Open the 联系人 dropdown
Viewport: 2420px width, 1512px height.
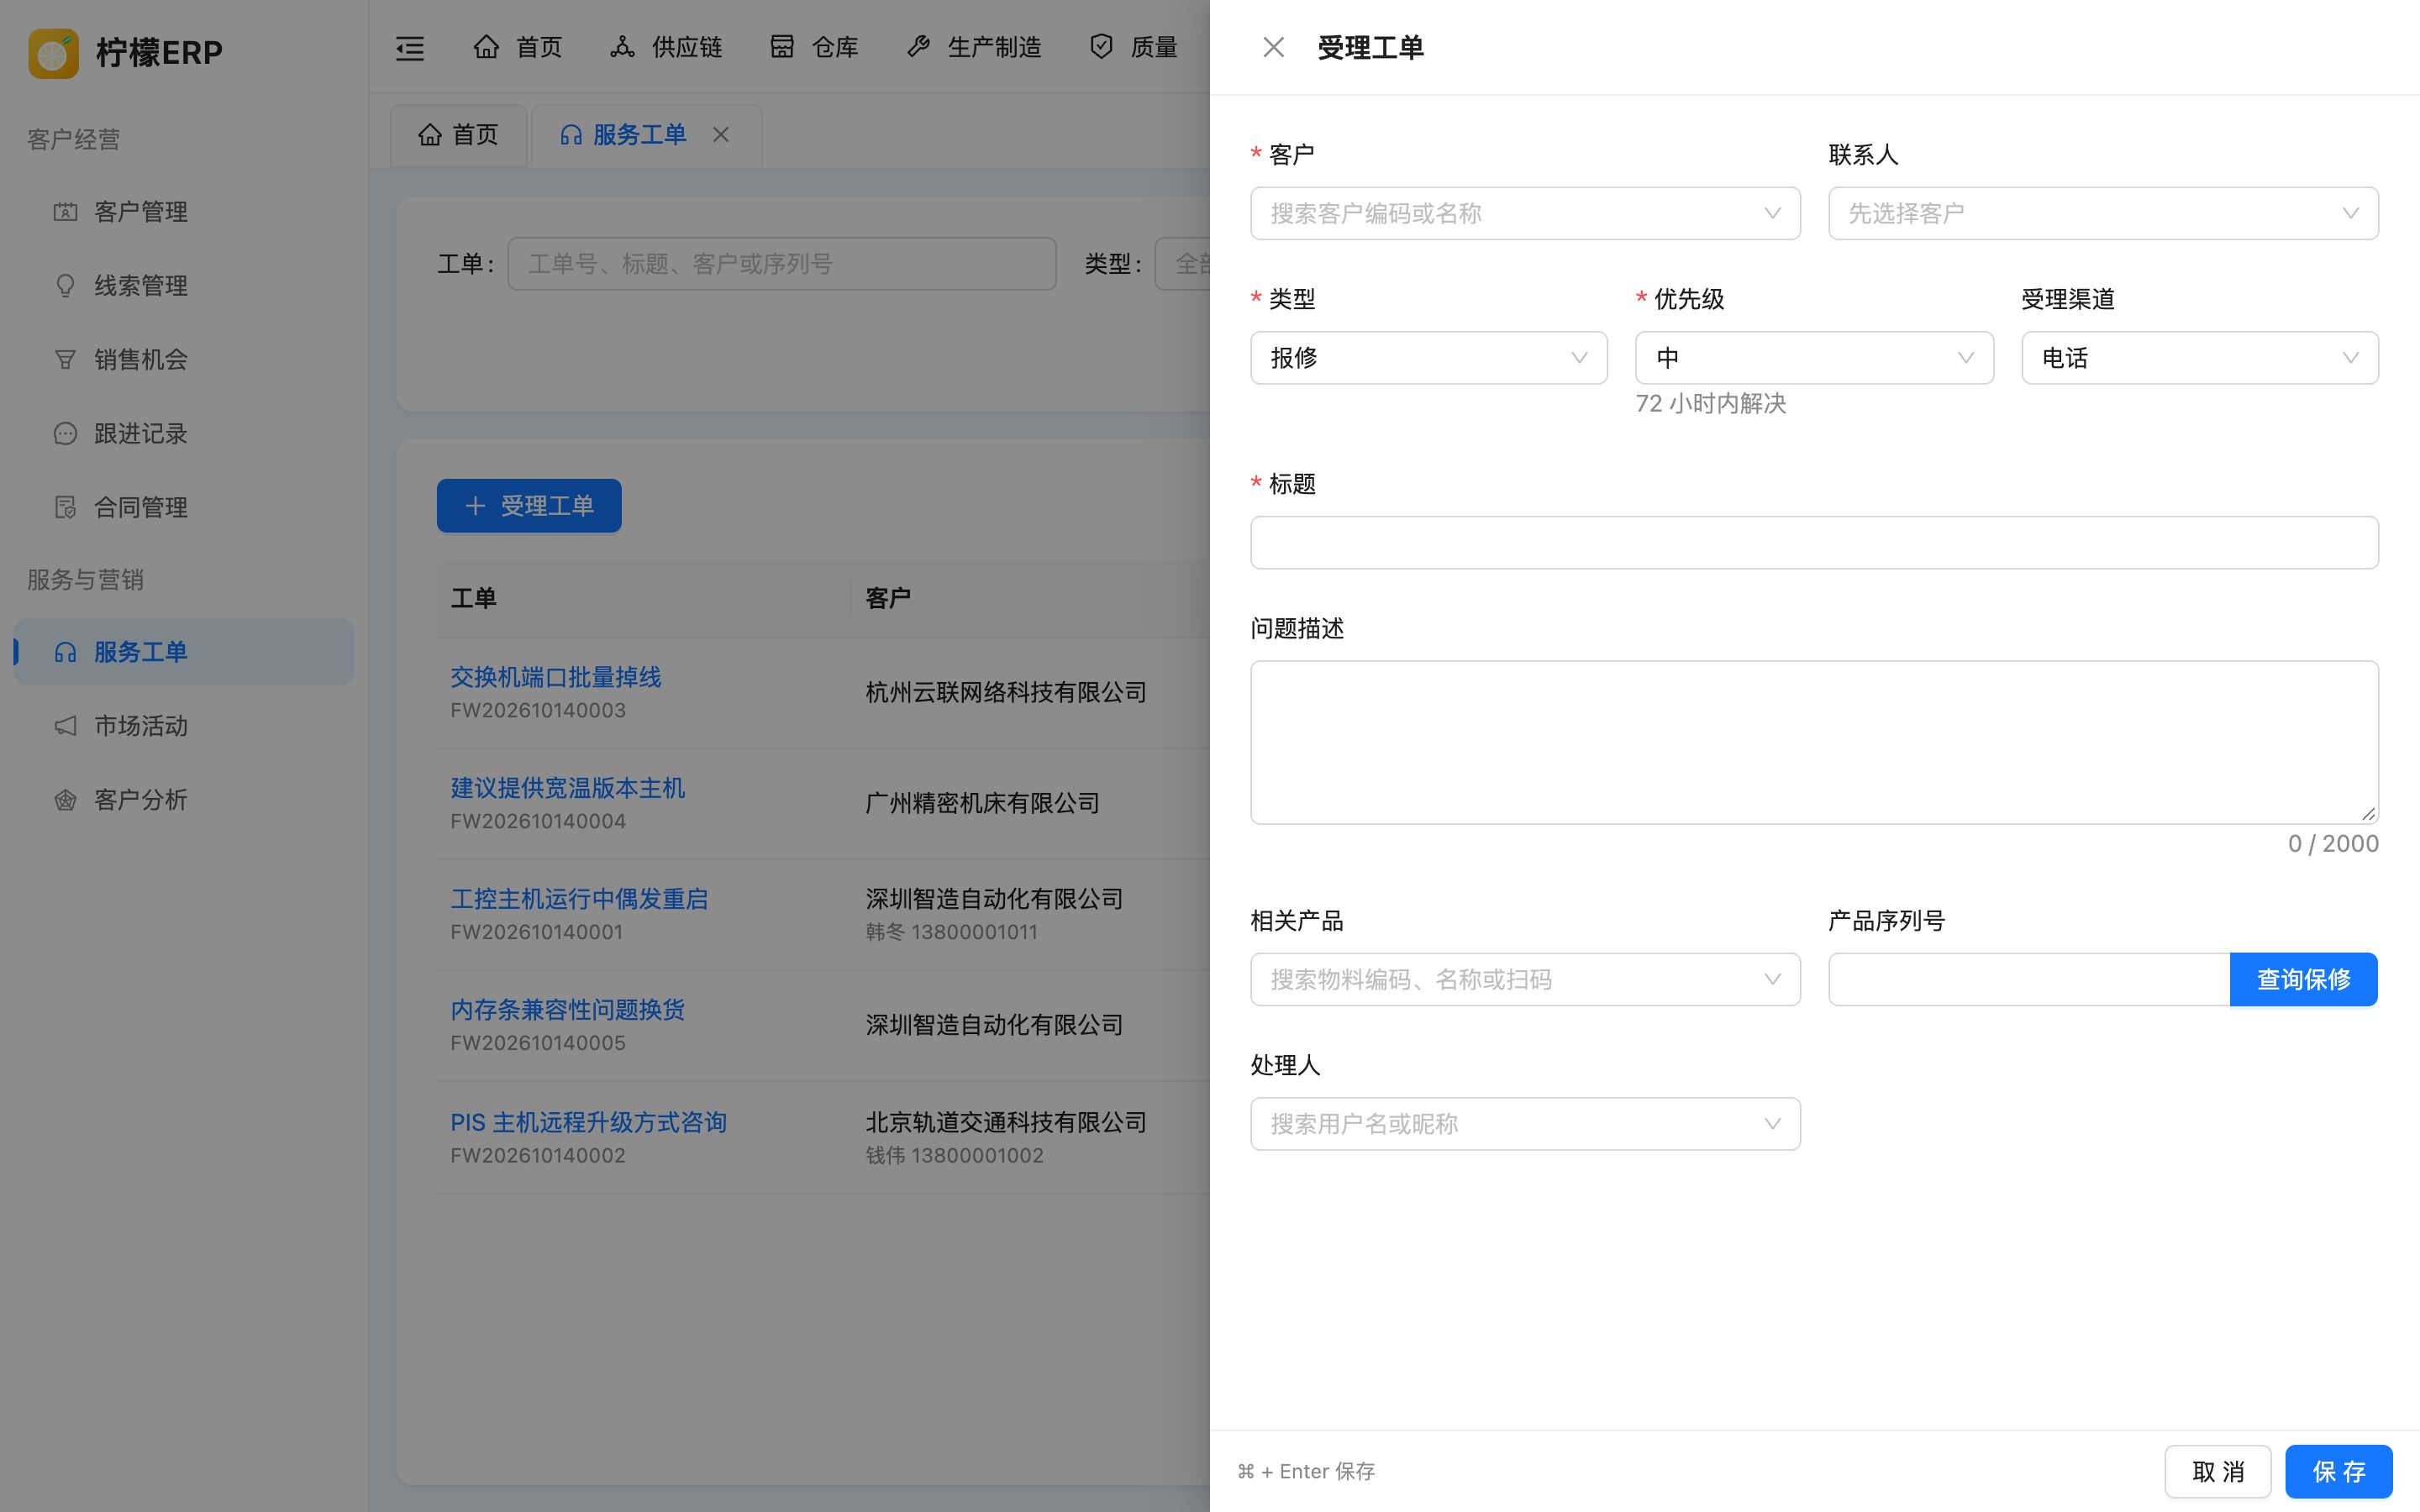pyautogui.click(x=2103, y=213)
